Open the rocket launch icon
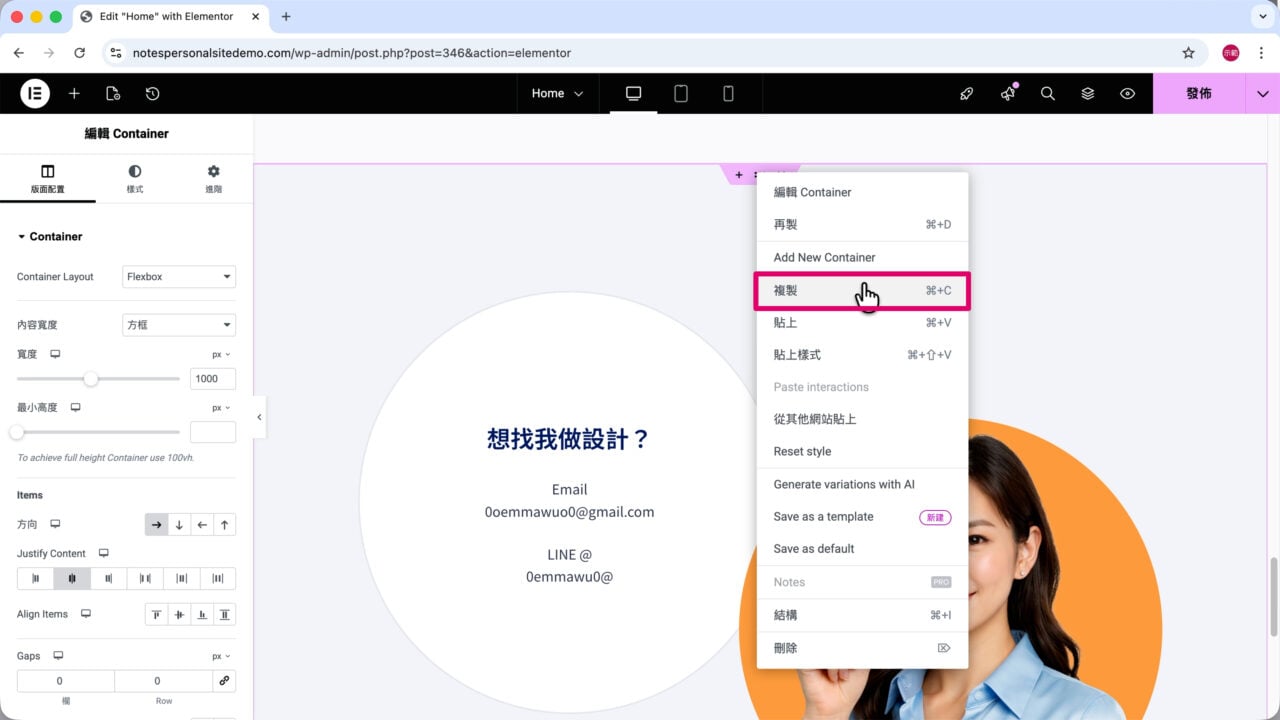Image resolution: width=1280 pixels, height=720 pixels. click(x=966, y=93)
